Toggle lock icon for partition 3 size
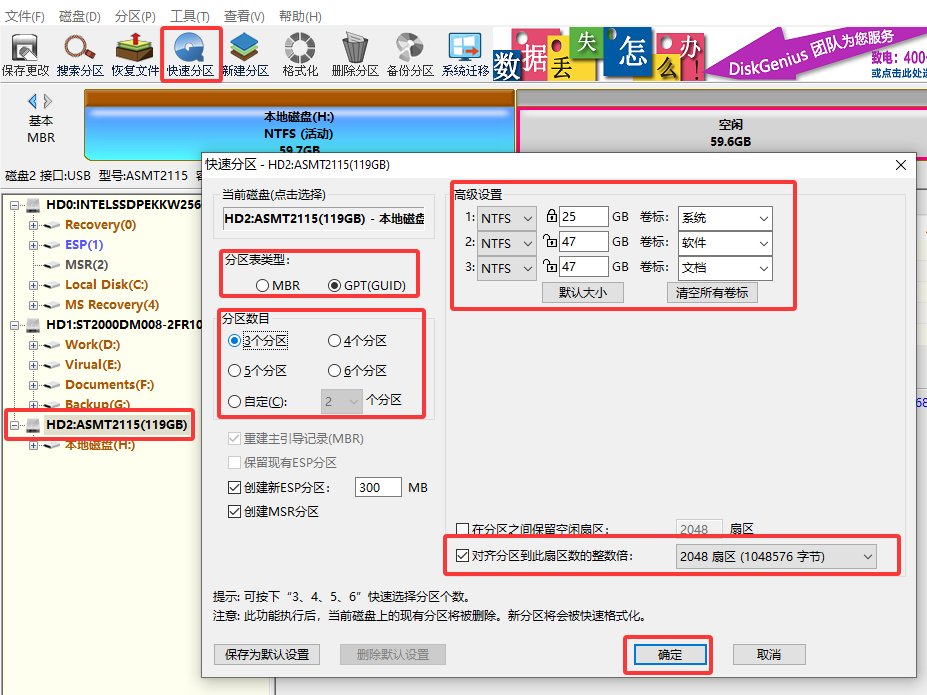Viewport: 927px width, 695px height. tap(550, 265)
